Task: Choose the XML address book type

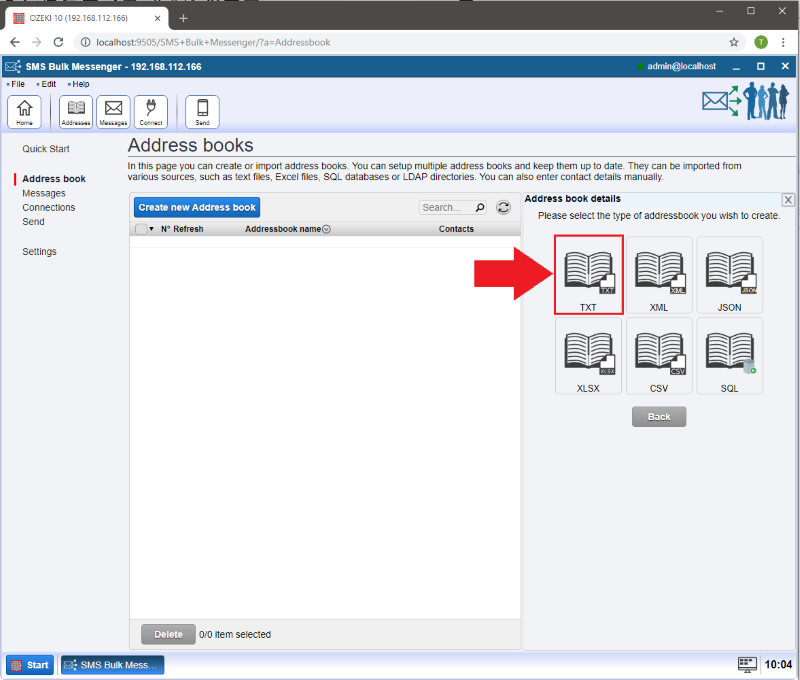Action: point(658,276)
